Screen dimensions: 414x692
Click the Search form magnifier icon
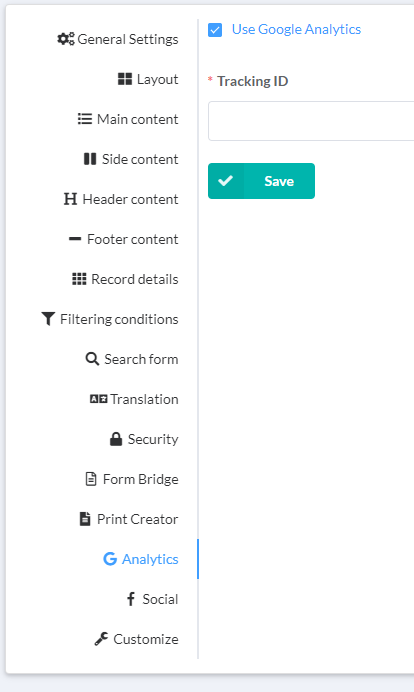[x=92, y=359]
